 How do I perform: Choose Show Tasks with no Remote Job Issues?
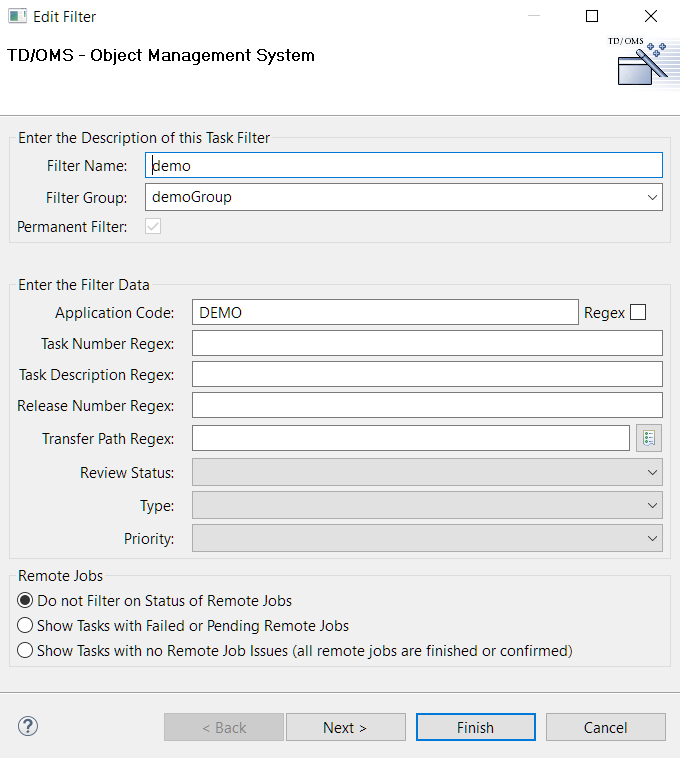[x=26, y=651]
